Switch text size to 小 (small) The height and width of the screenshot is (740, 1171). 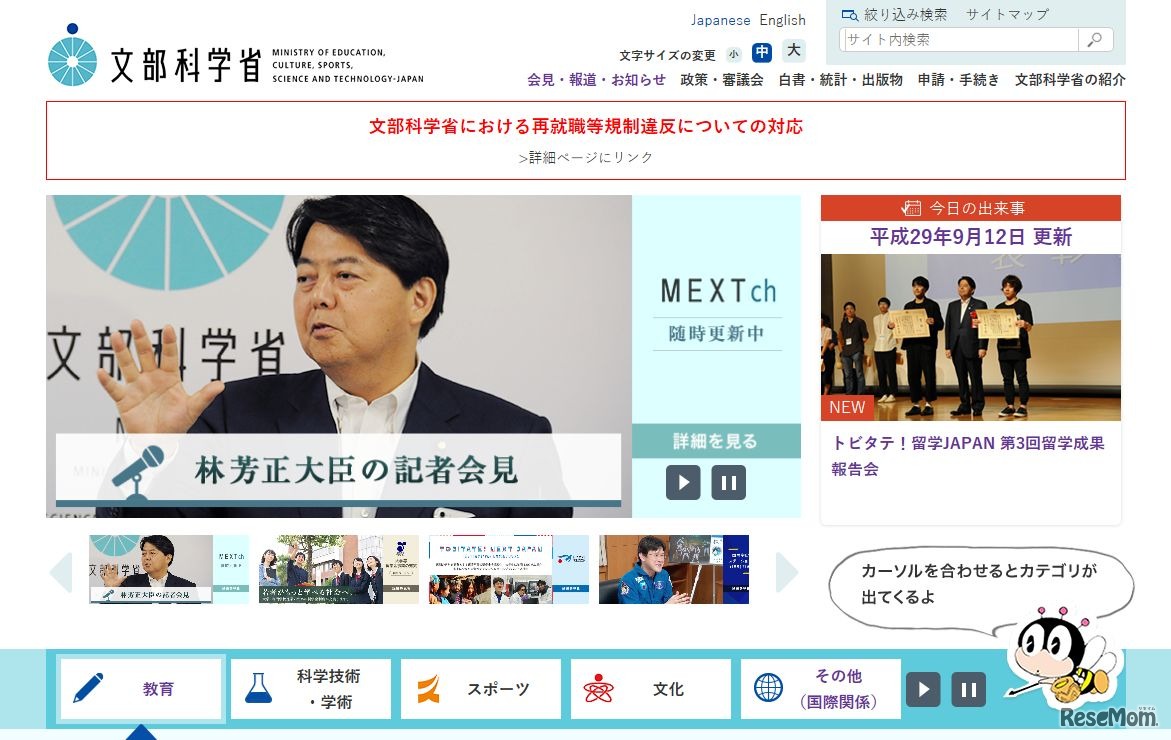pyautogui.click(x=734, y=53)
